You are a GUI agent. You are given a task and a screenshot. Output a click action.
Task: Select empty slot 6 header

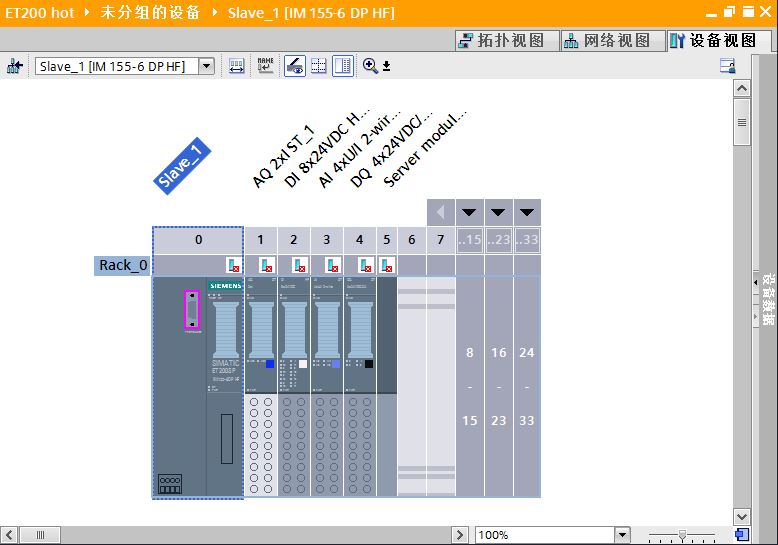click(x=412, y=240)
